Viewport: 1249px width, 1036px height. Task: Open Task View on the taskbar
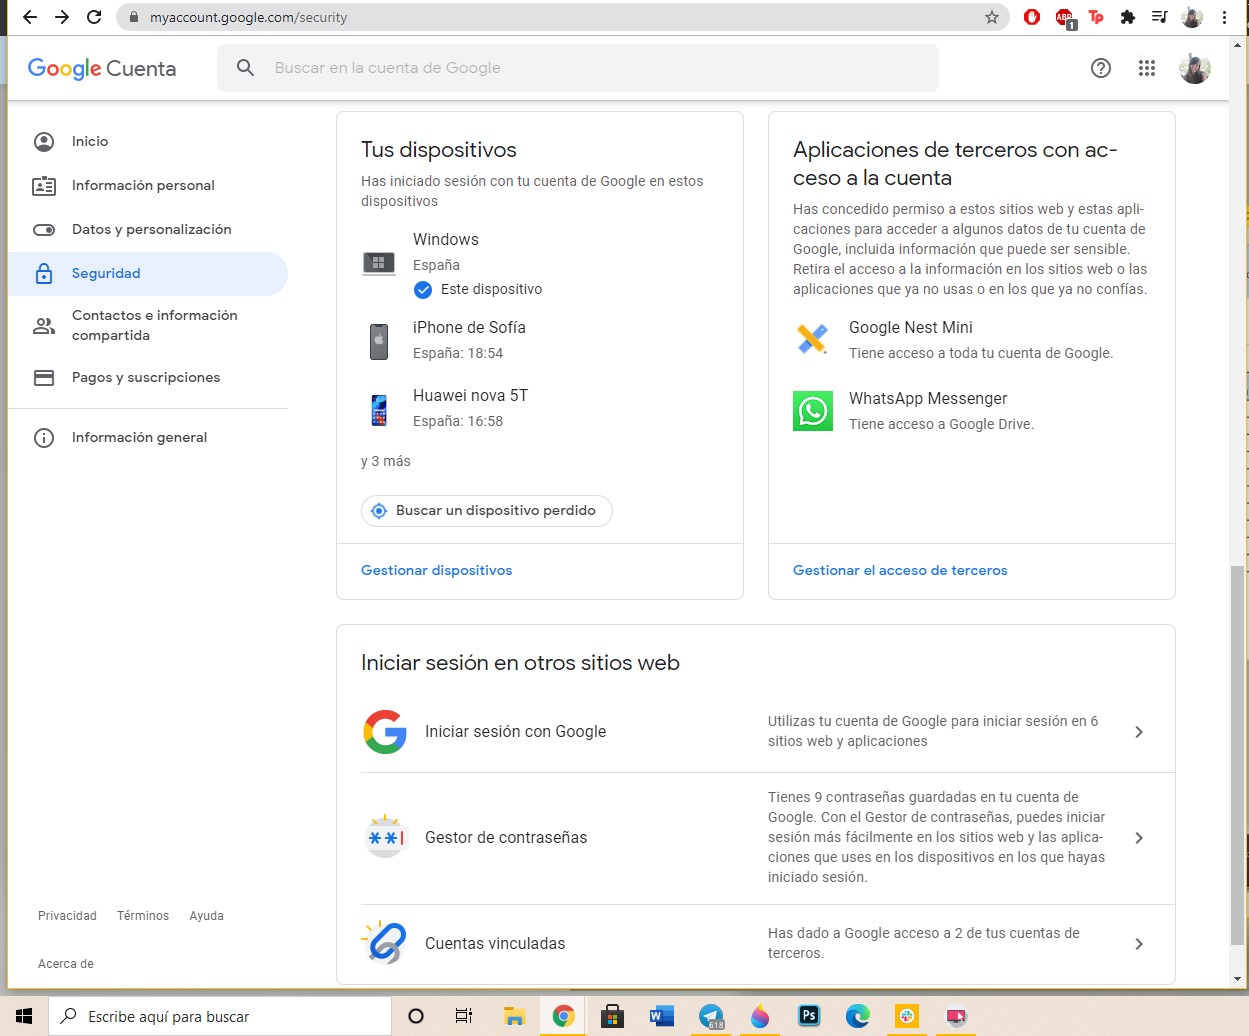coord(464,1016)
